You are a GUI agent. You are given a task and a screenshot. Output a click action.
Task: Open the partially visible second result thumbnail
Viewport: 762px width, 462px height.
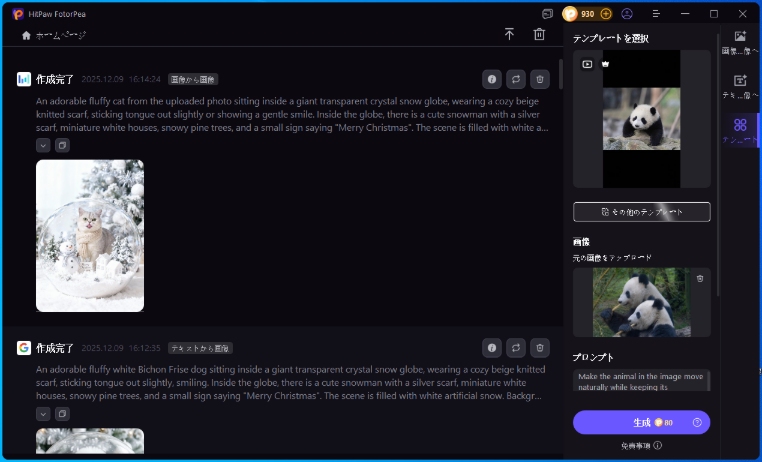click(x=90, y=441)
